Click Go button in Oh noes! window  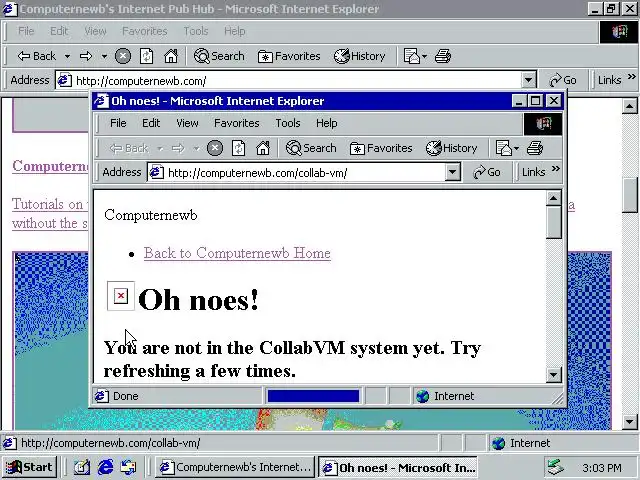(487, 172)
